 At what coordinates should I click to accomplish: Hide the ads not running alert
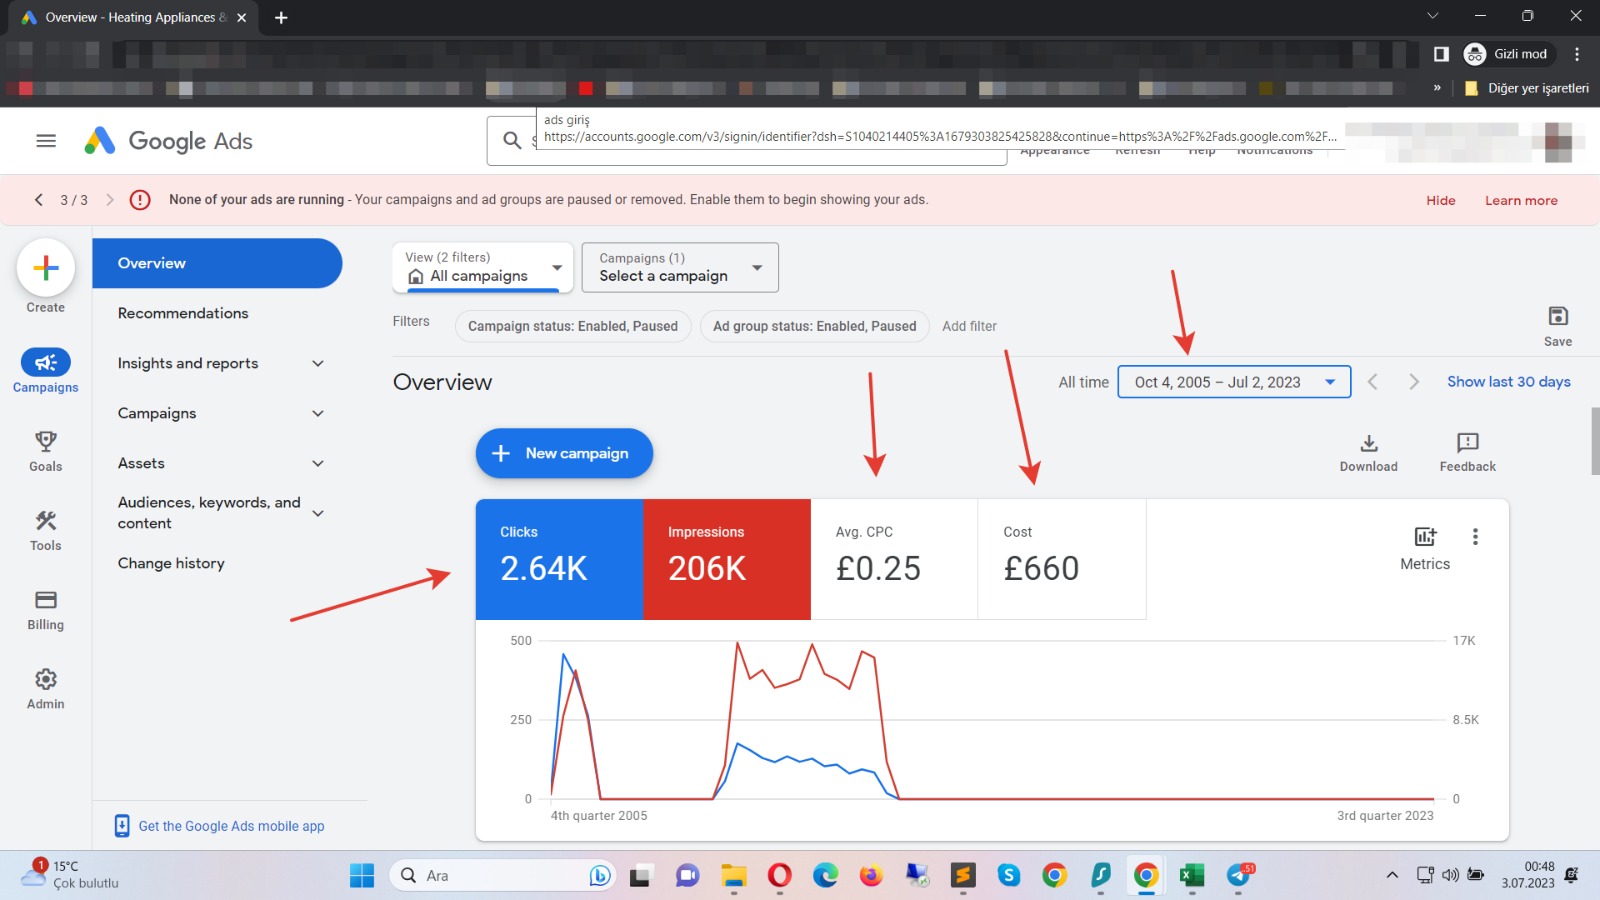point(1441,200)
